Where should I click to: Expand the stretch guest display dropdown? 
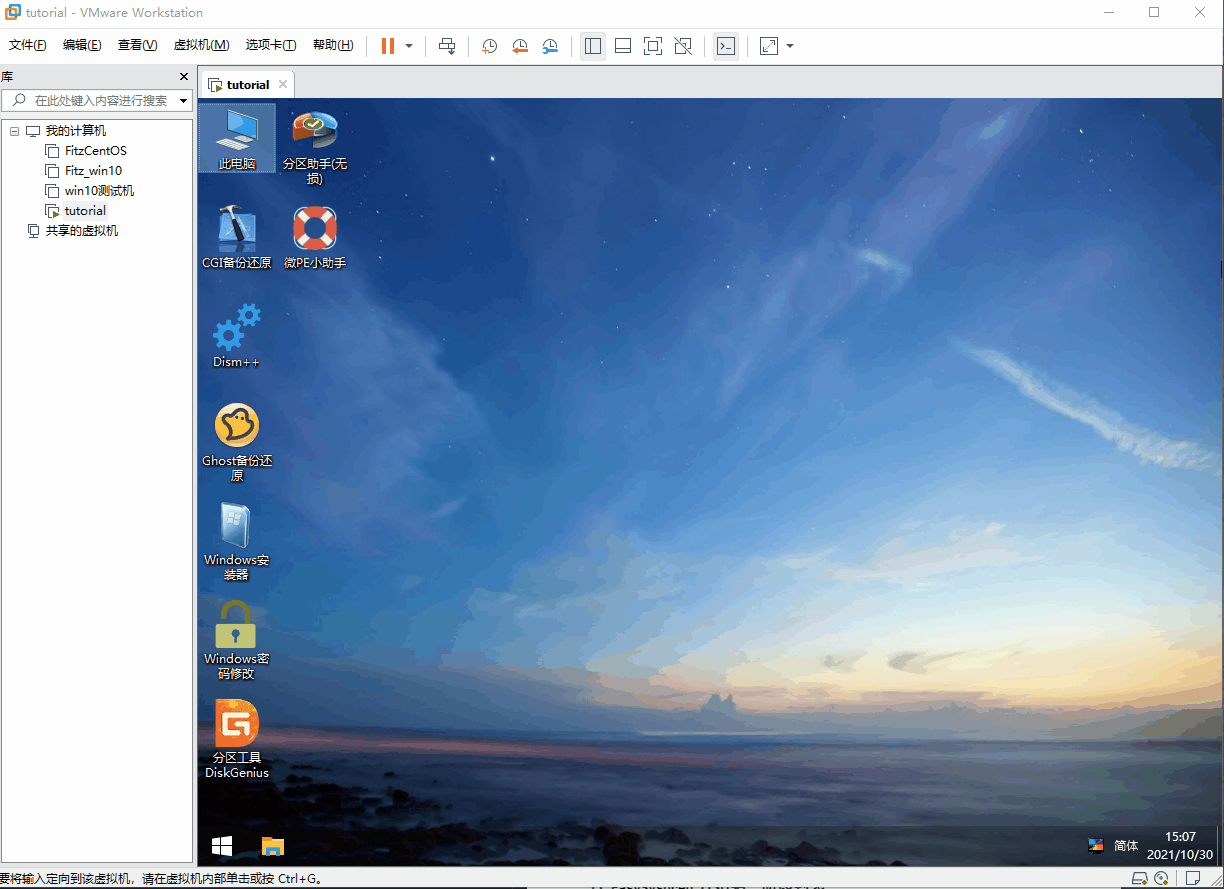pos(790,46)
